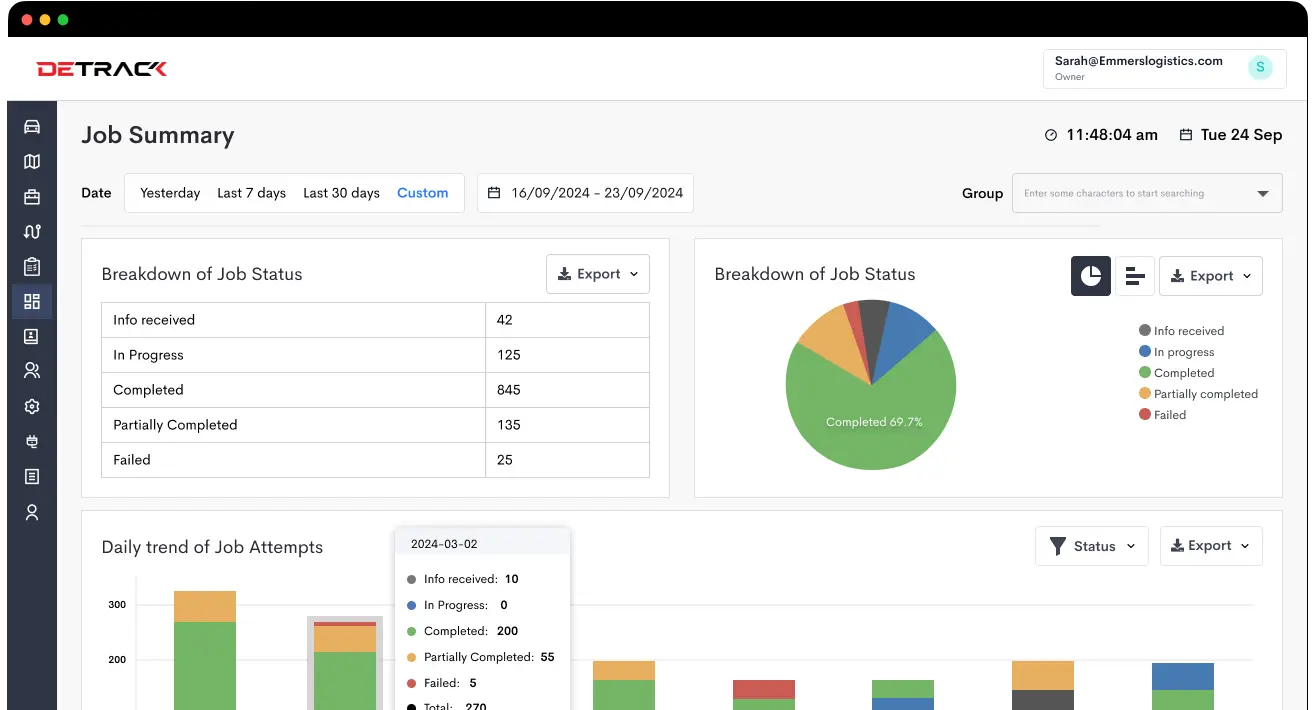The image size is (1314, 710).
Task: Switch to horizontal bar chart view
Action: (1135, 276)
